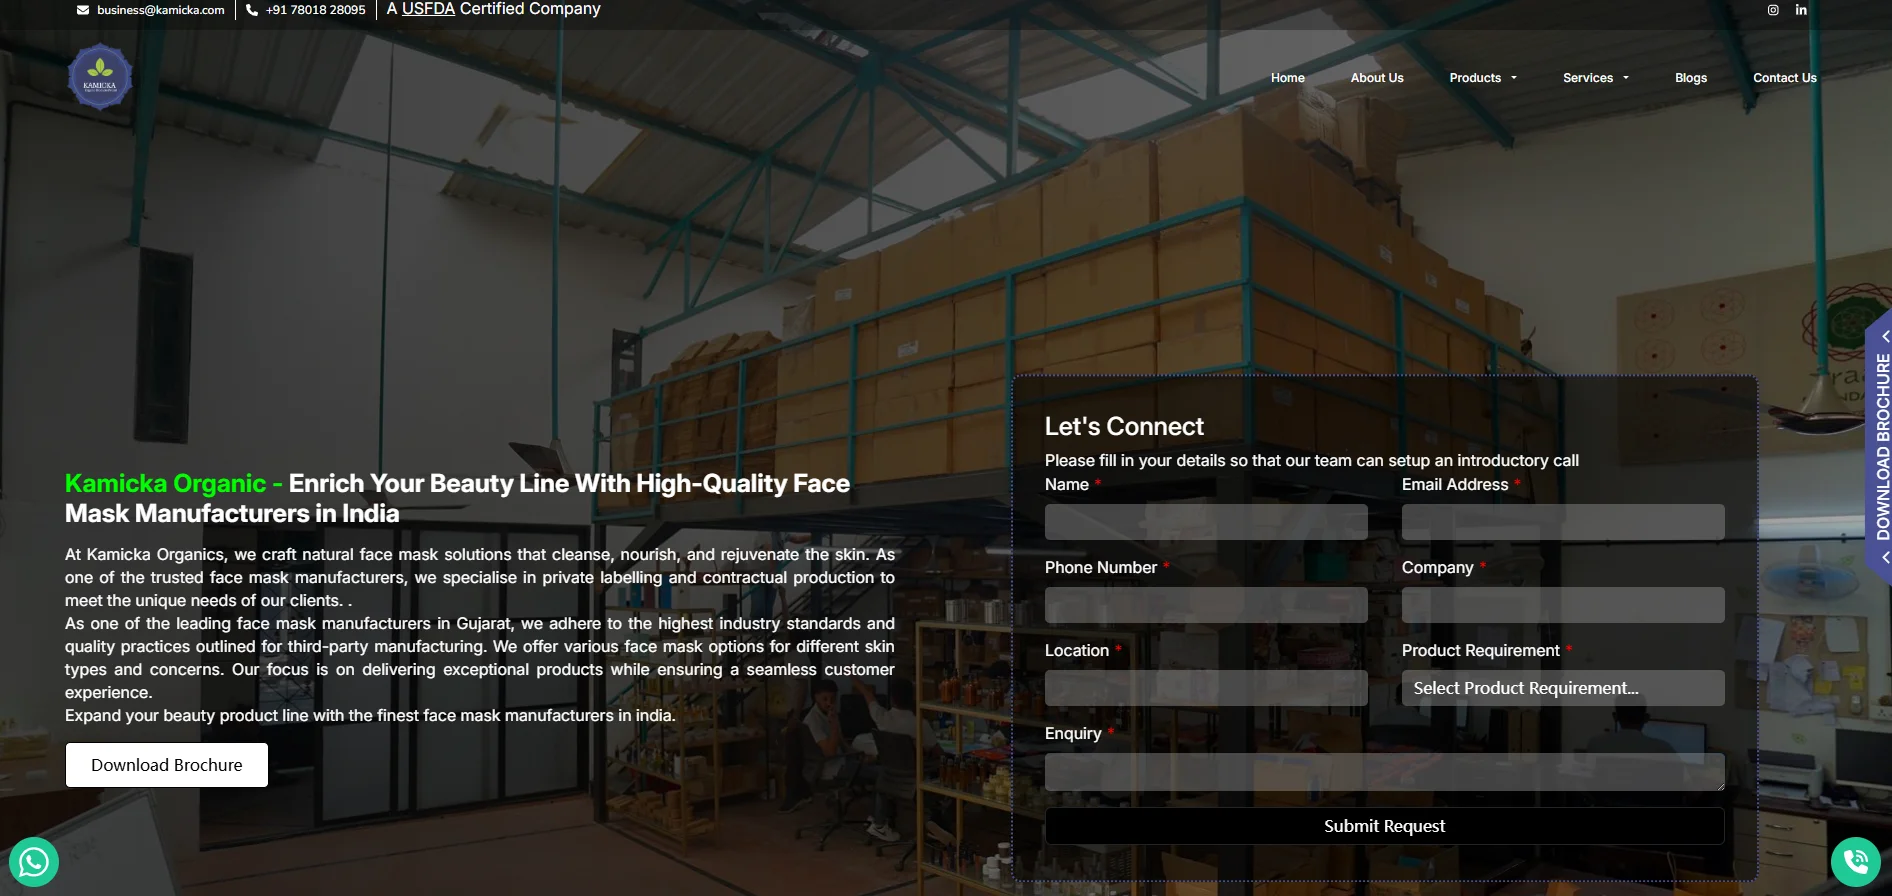The image size is (1892, 896).
Task: Click the phone handset icon in top bar
Action: [x=252, y=10]
